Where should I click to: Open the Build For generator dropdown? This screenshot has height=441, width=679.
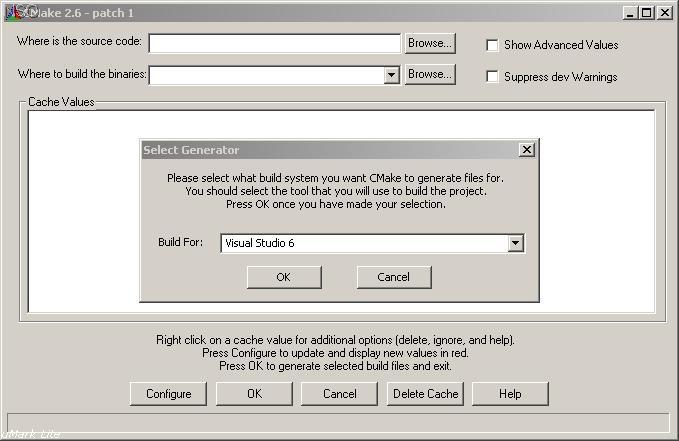point(515,243)
